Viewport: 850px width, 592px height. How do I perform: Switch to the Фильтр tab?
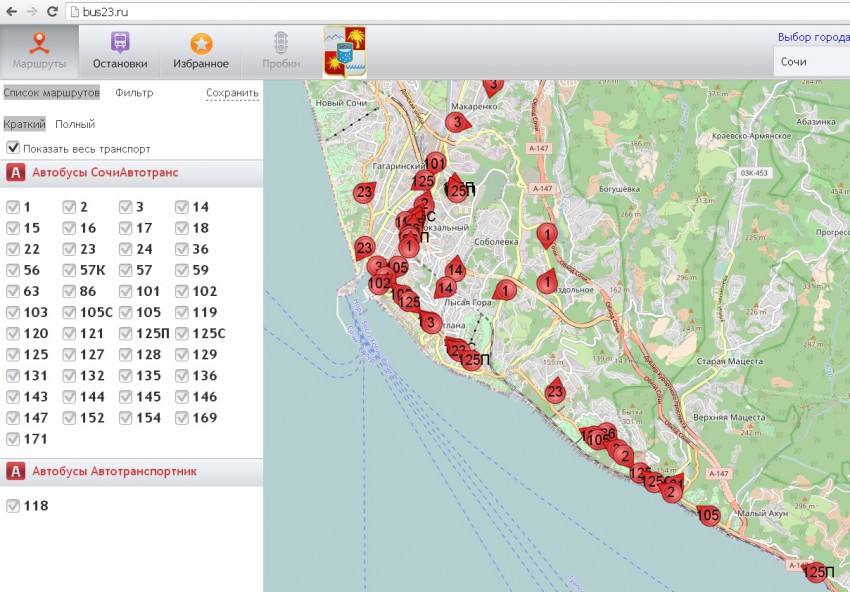(x=134, y=93)
